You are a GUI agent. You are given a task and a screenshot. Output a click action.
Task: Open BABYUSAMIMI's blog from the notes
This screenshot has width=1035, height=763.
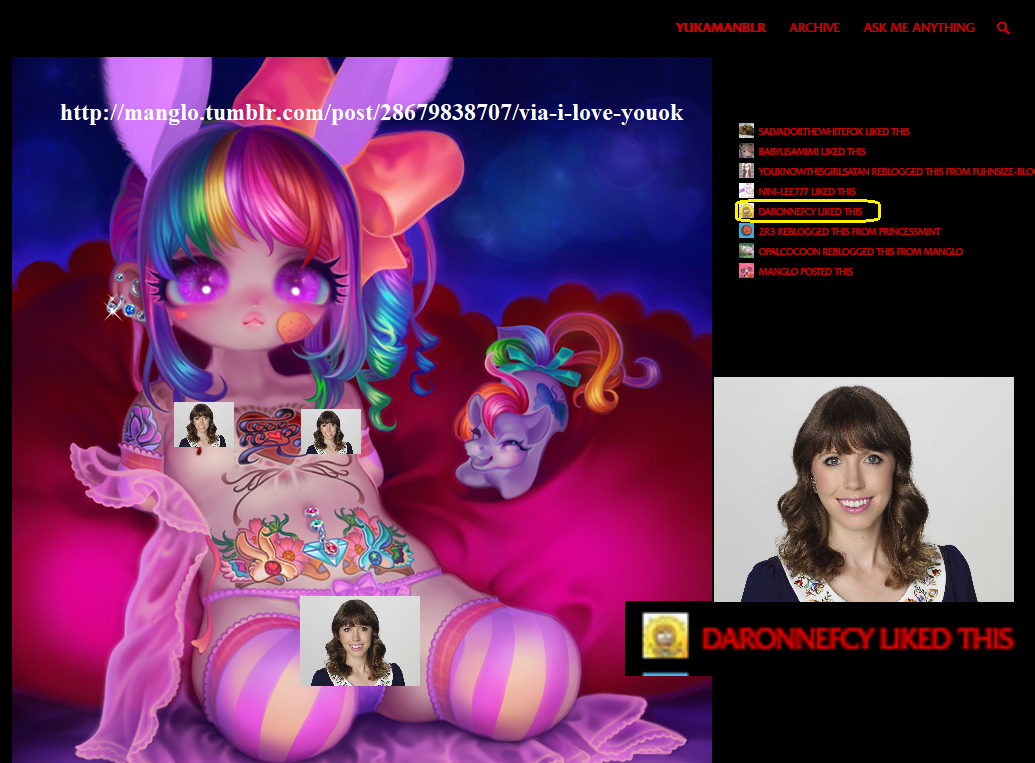[x=789, y=151]
